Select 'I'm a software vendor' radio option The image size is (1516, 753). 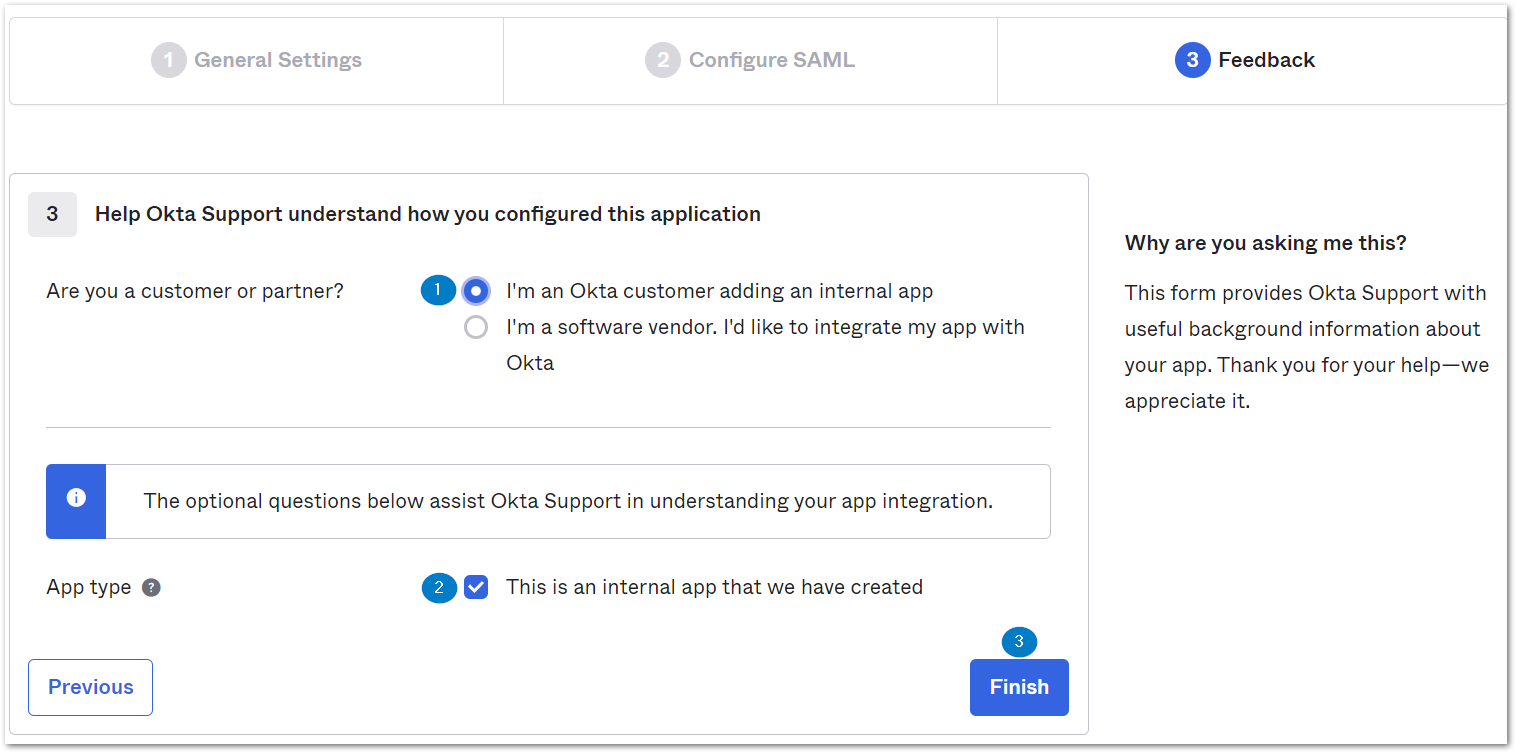[476, 327]
